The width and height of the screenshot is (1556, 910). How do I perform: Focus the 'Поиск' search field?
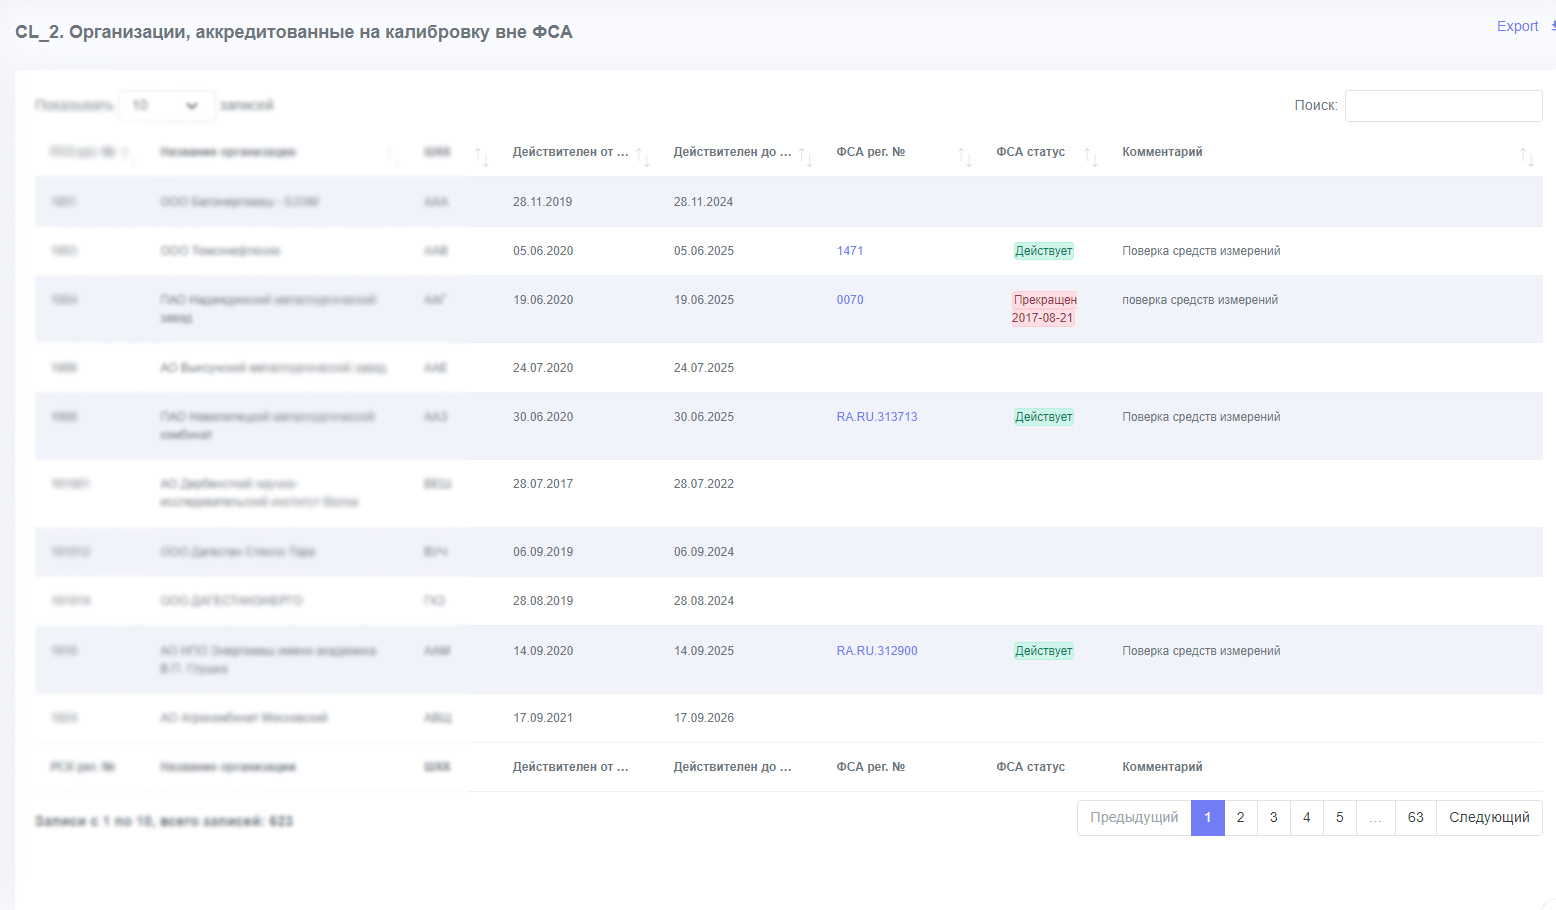1443,106
